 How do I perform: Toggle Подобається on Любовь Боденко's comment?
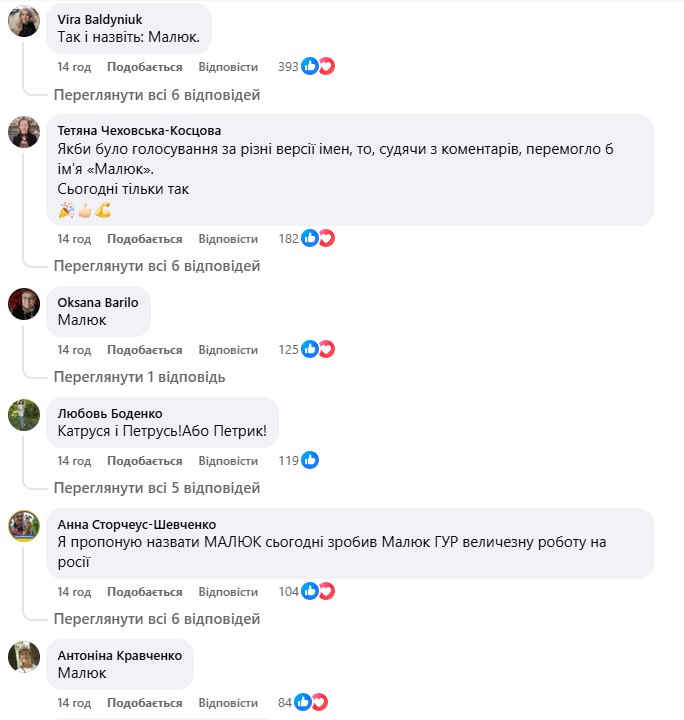(145, 461)
